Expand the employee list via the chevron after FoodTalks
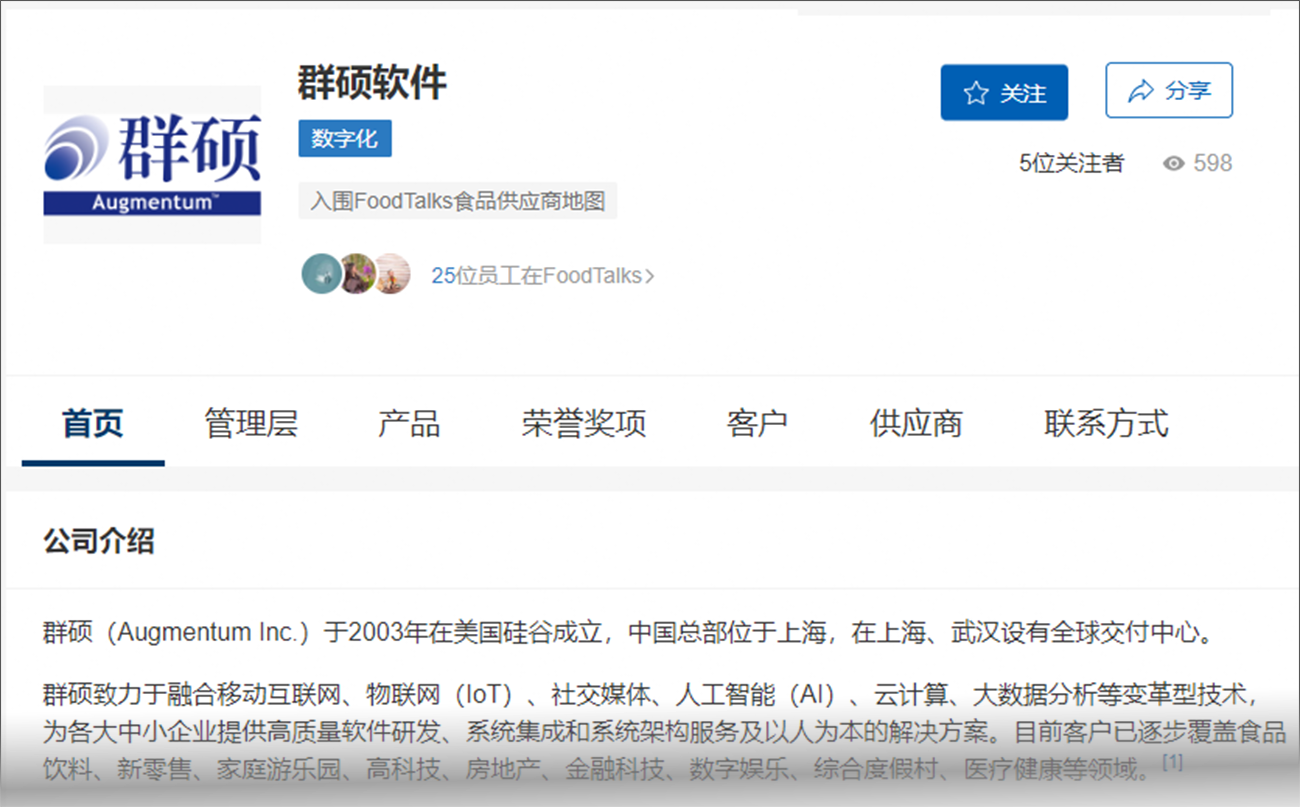Image resolution: width=1300 pixels, height=807 pixels. click(x=650, y=274)
